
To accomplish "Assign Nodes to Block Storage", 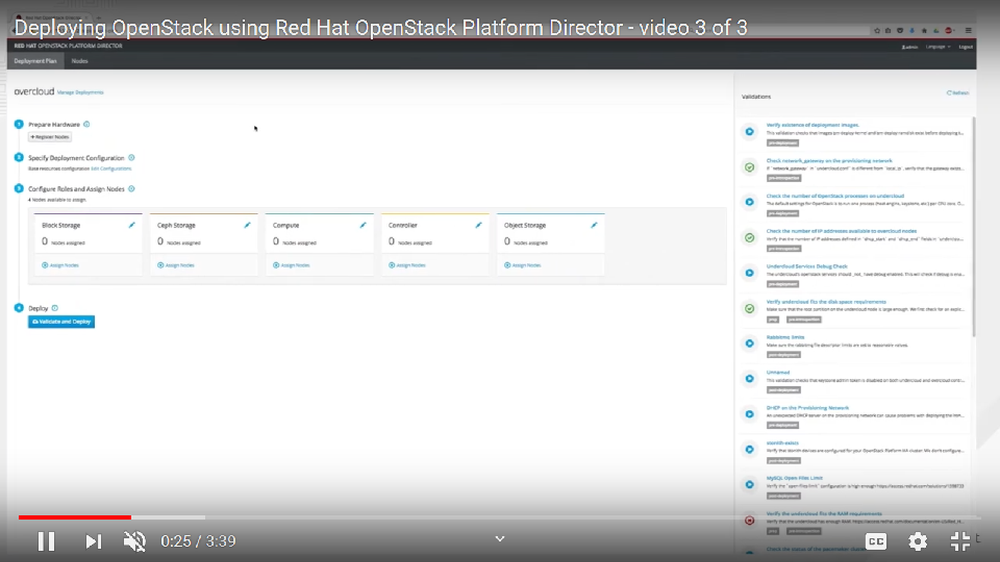I will 61,265.
